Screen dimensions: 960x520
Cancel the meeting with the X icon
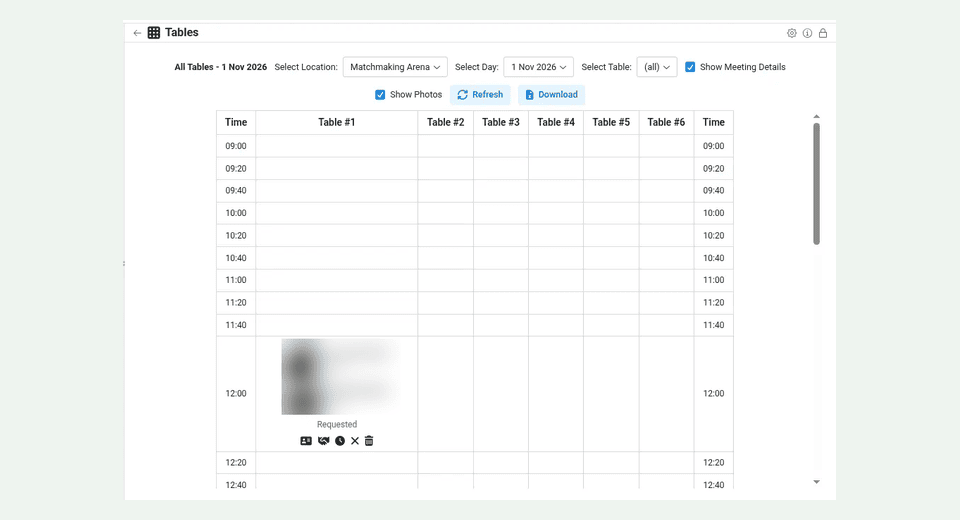coord(355,441)
